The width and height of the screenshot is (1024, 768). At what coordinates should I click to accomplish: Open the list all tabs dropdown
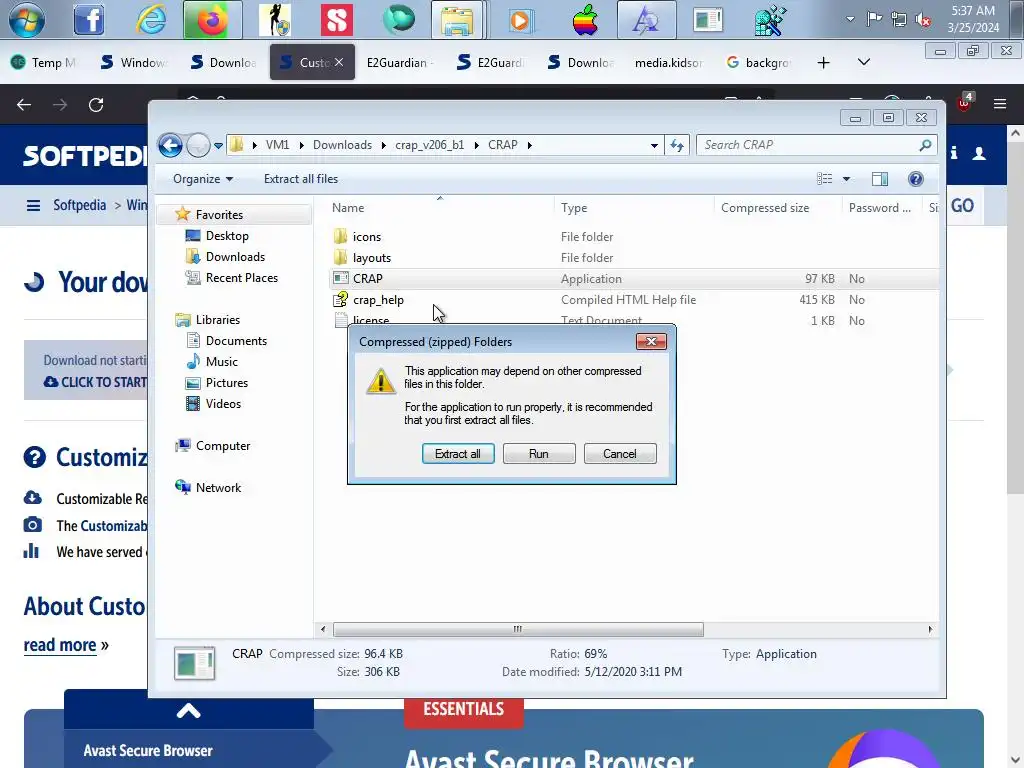(864, 62)
